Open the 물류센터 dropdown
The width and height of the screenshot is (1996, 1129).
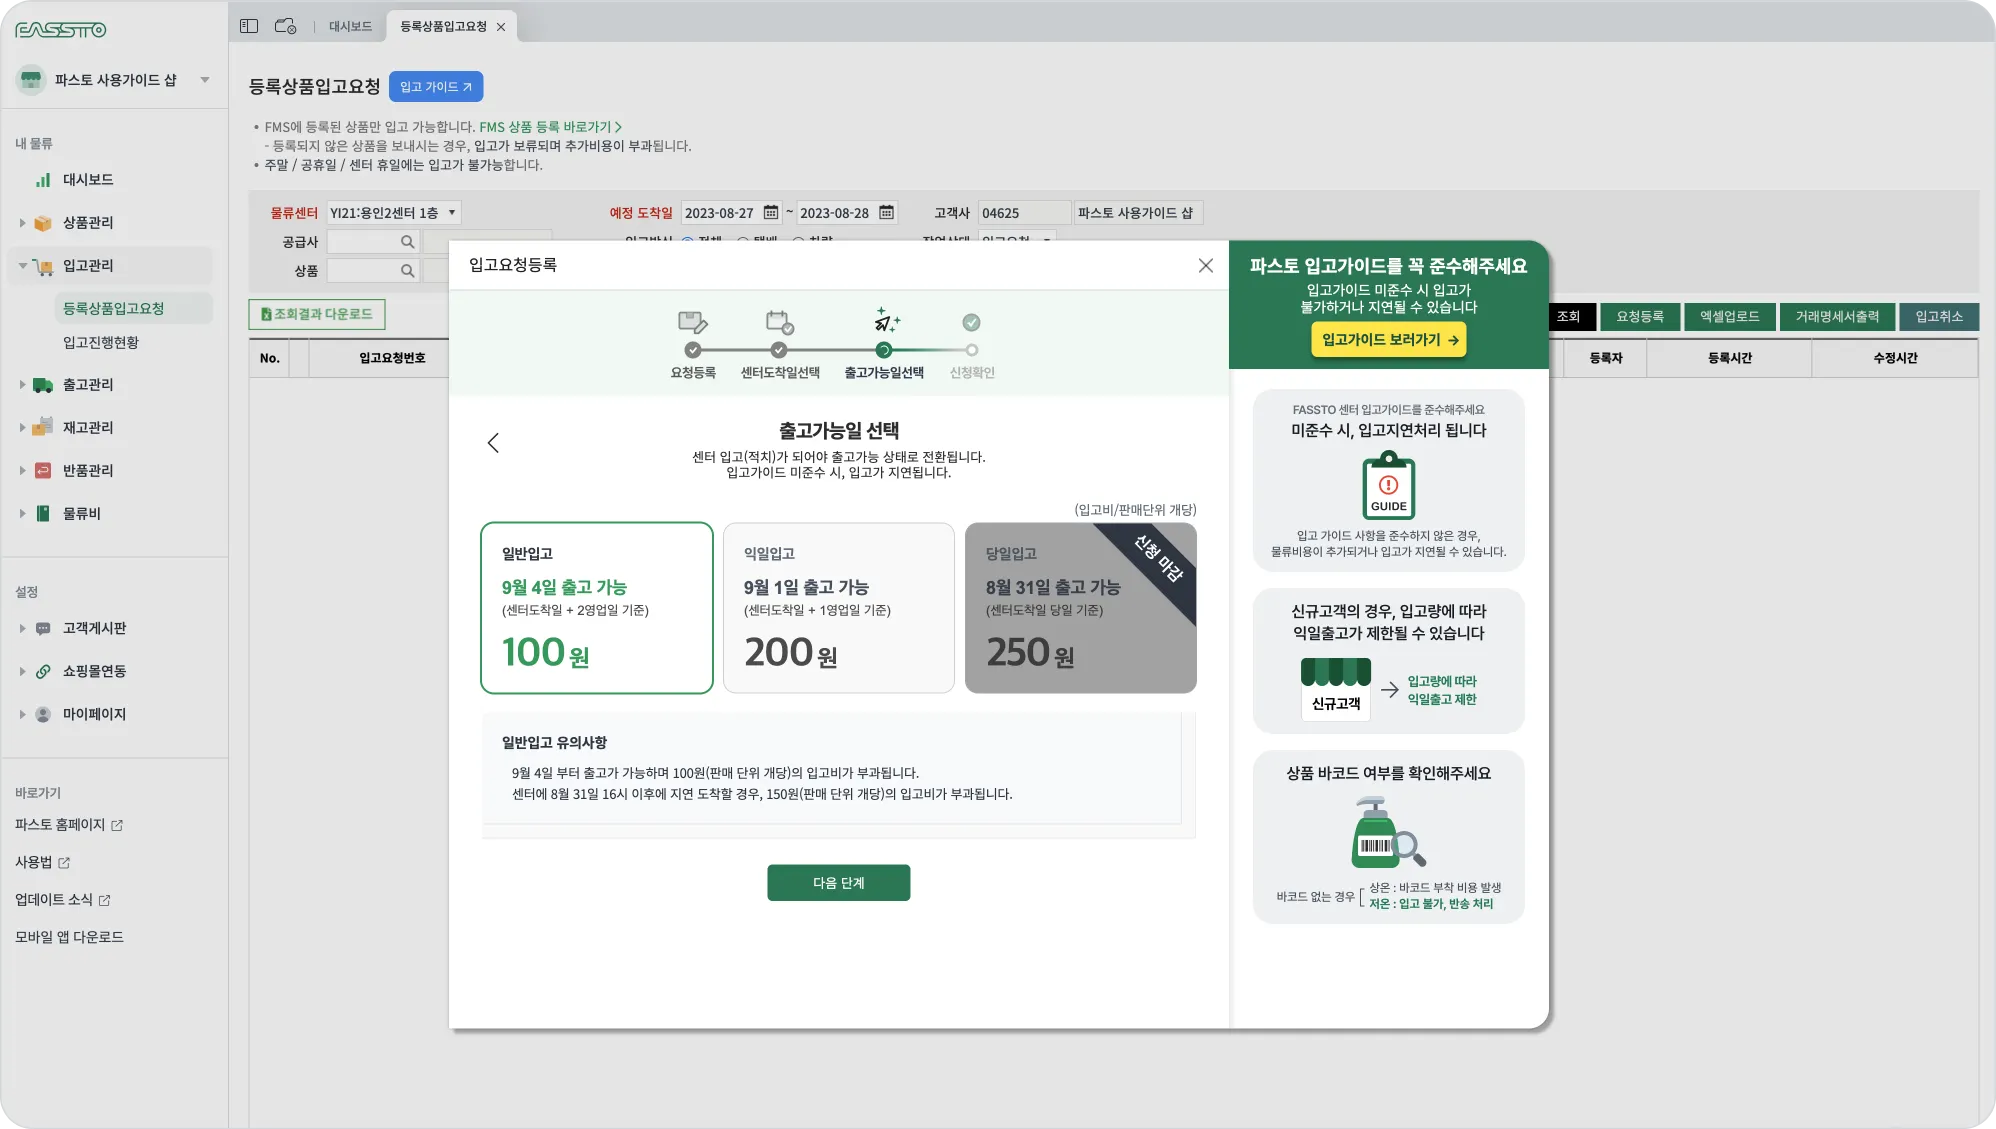coord(394,213)
